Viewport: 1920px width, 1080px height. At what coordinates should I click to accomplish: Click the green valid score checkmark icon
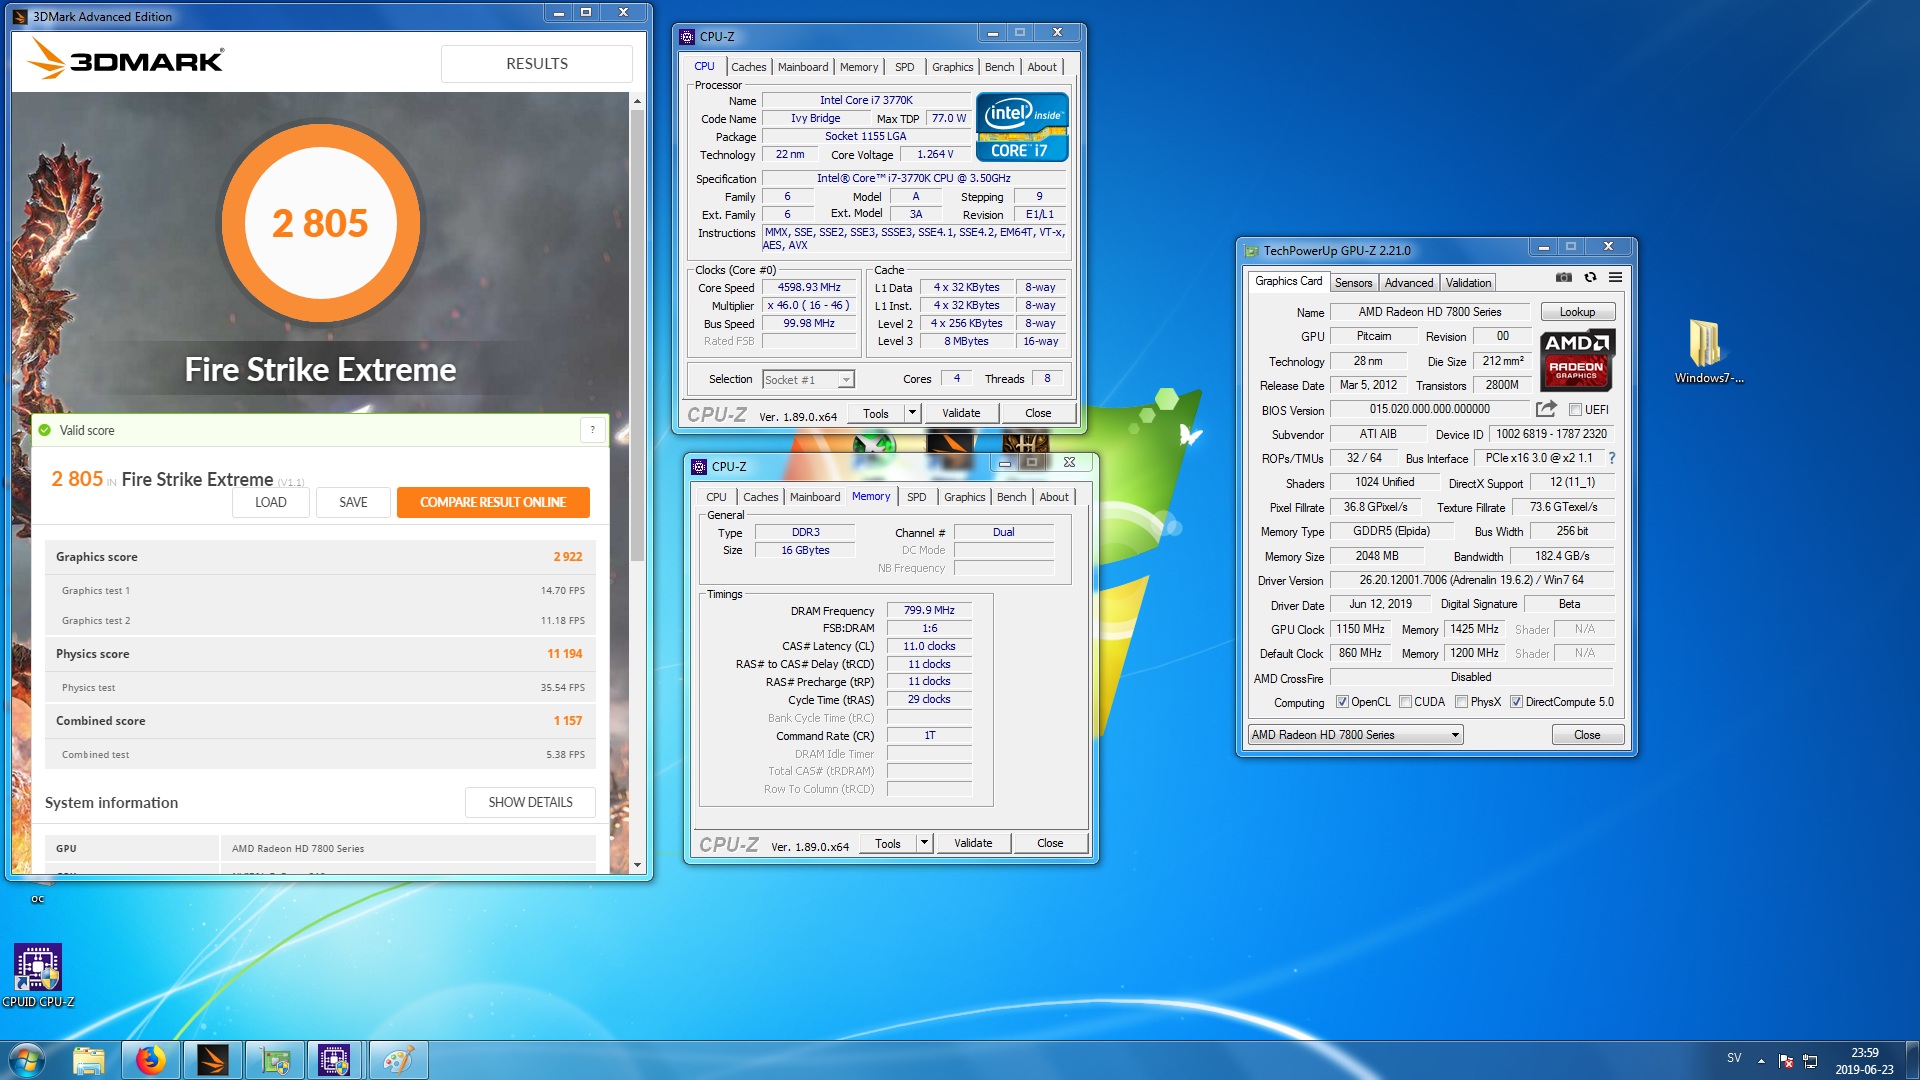44,430
